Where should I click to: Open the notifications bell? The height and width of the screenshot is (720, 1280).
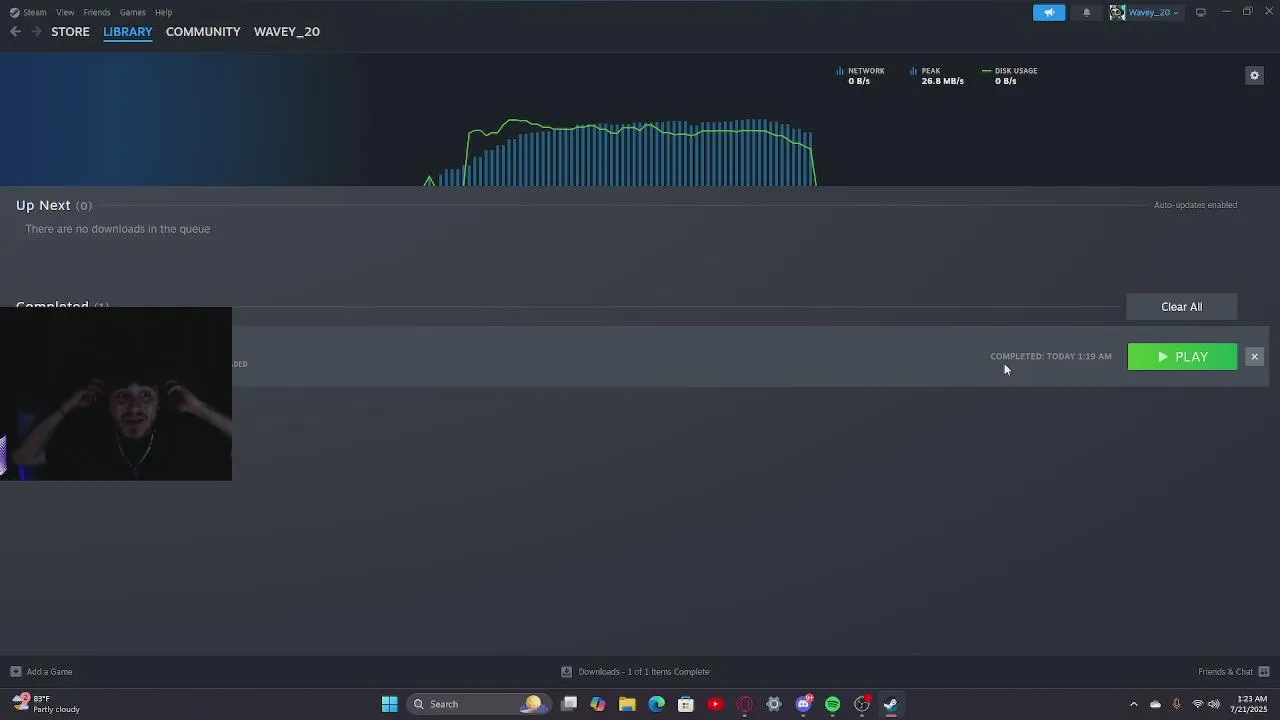coord(1087,12)
